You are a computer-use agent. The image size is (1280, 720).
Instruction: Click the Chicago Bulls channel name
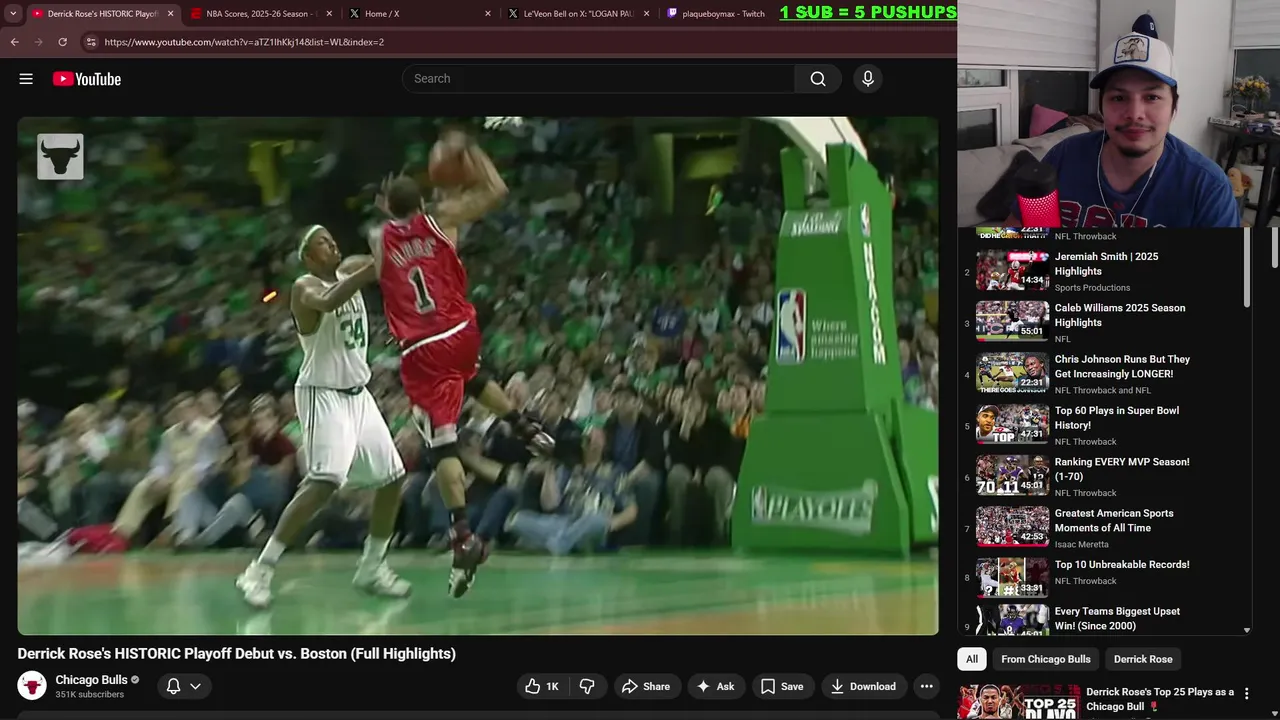(x=91, y=680)
